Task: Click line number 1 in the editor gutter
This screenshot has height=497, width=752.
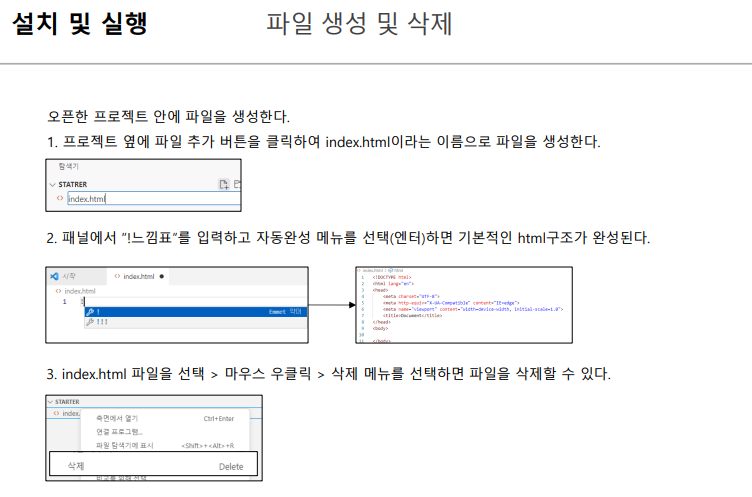Action: coord(64,301)
